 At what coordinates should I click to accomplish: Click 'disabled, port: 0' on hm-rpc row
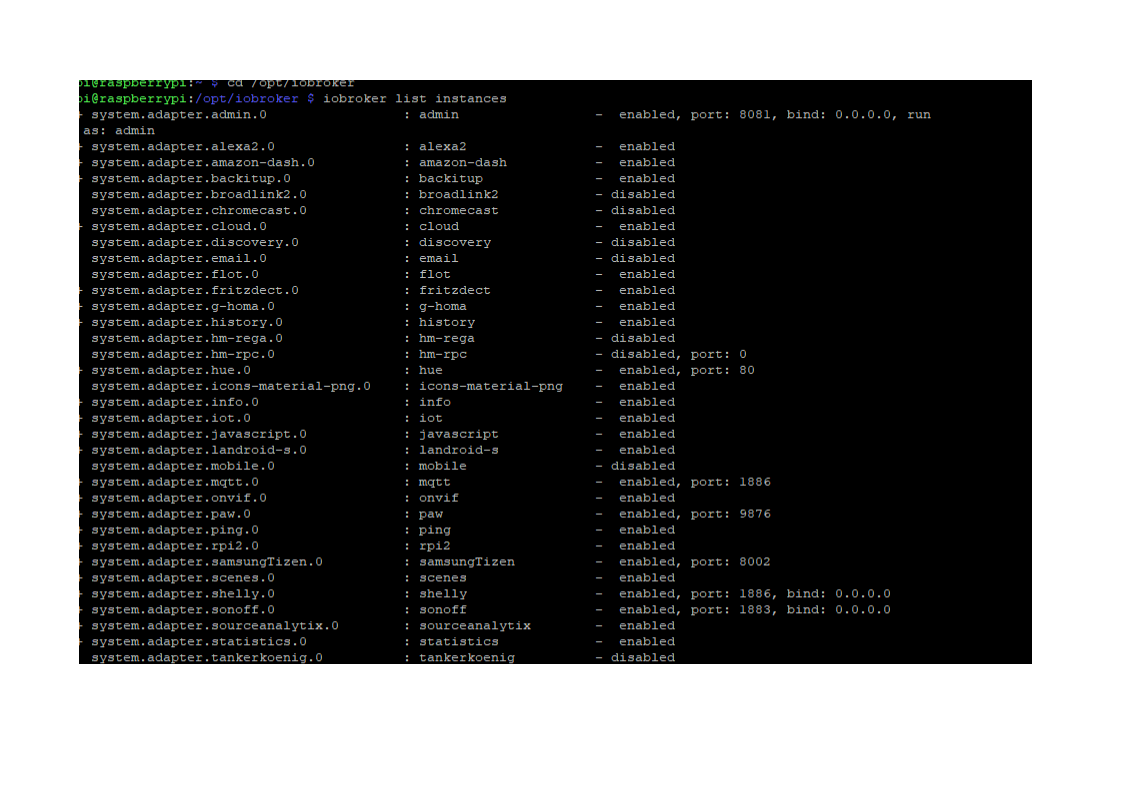[x=678, y=354]
